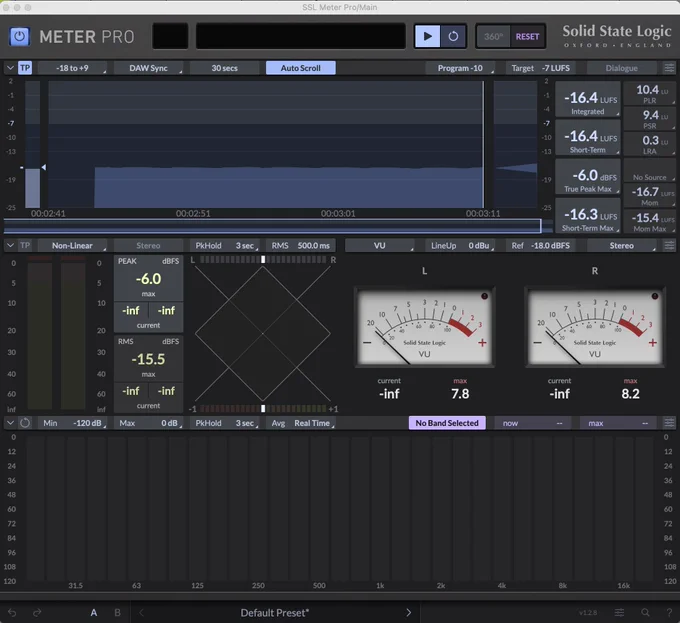Click the RESET button
This screenshot has height=623, width=680.
coord(527,36)
